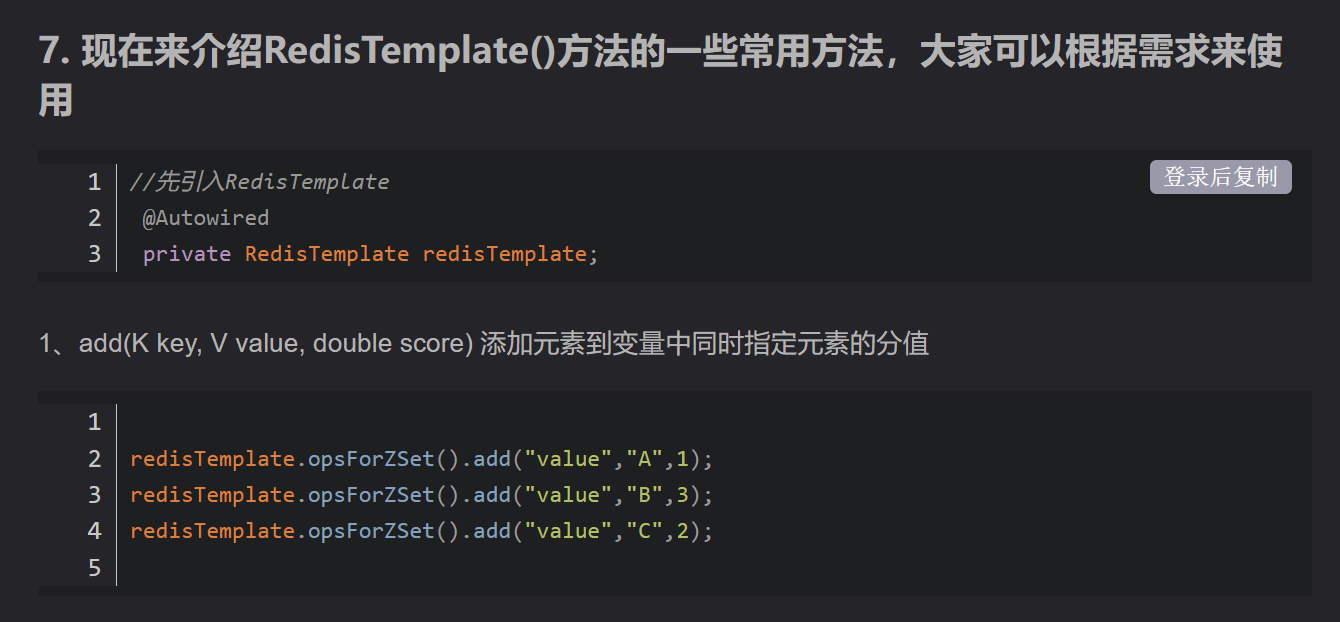Click the 登录后复制 copy button
The width and height of the screenshot is (1340, 622).
[x=1220, y=177]
